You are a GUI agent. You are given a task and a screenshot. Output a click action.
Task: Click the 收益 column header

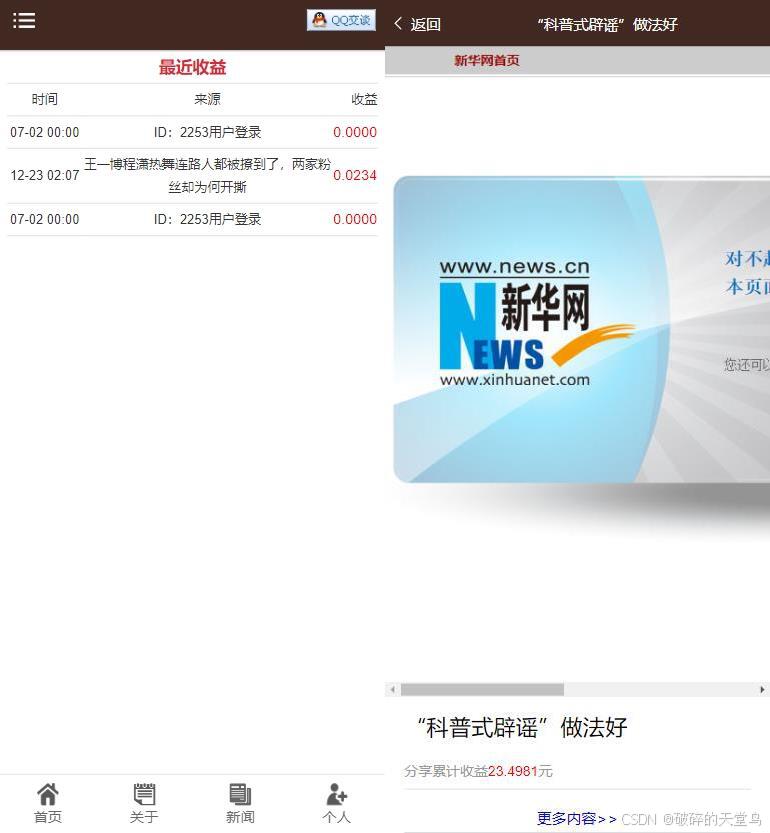pos(364,99)
